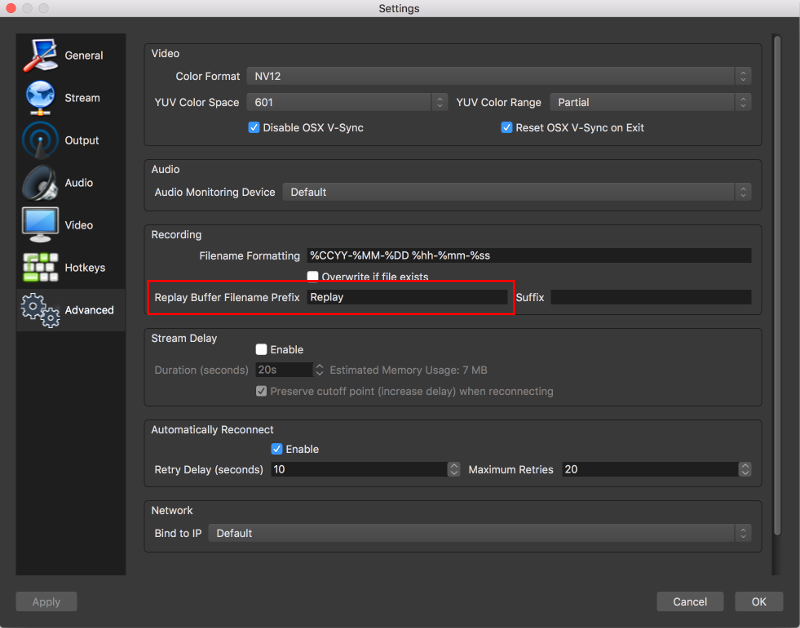Toggle Disable OSX V-Sync checkbox

(254, 128)
